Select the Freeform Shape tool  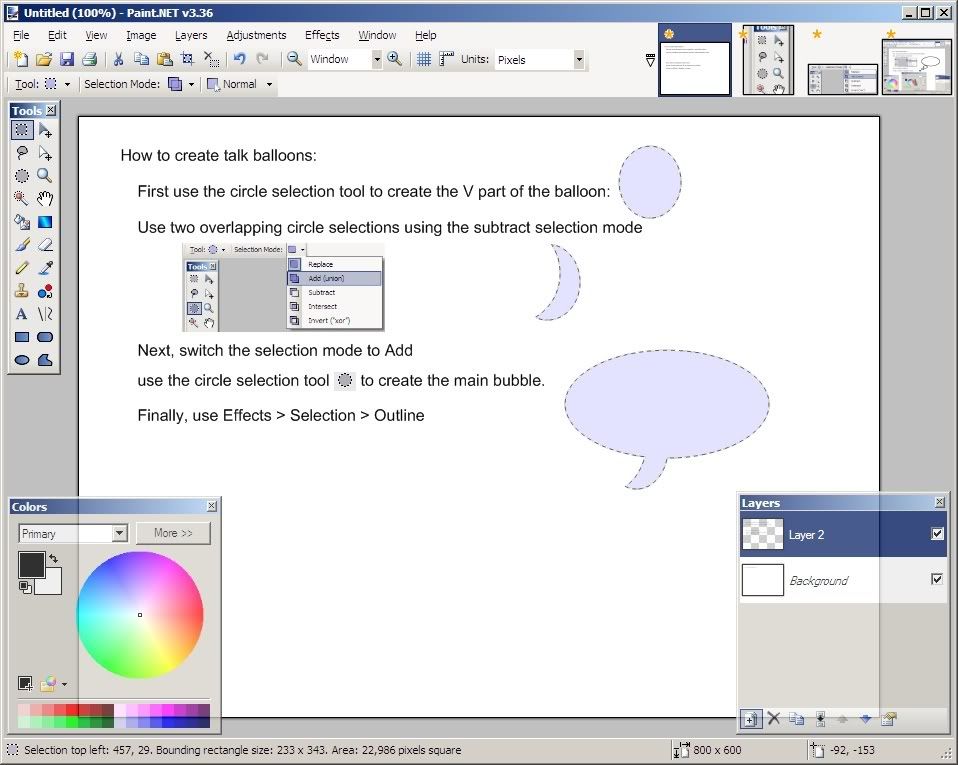[x=45, y=360]
